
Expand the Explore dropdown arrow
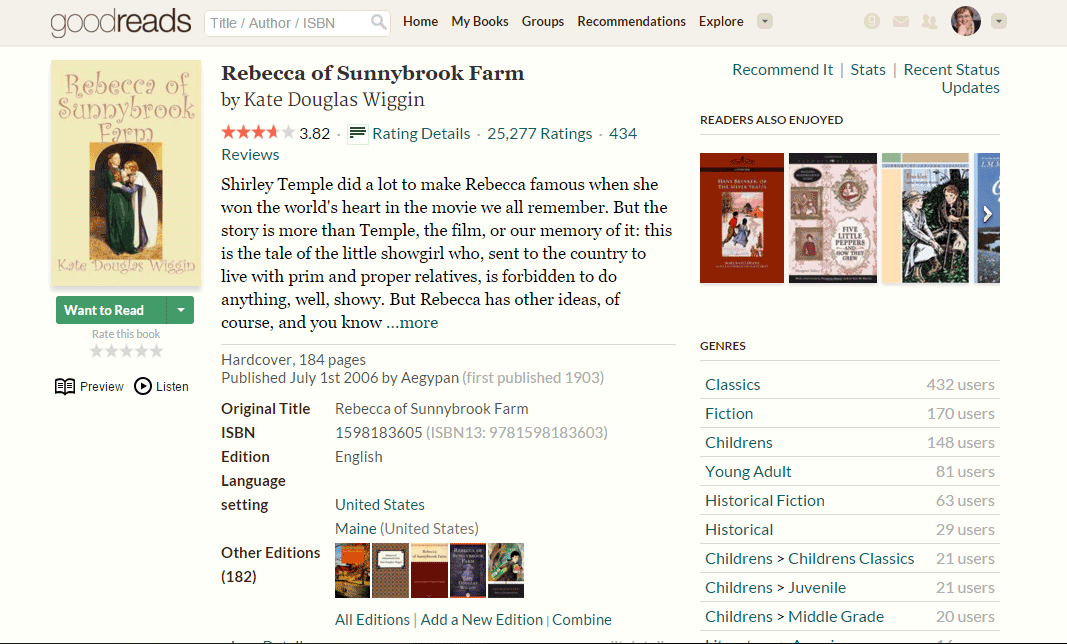(x=764, y=21)
